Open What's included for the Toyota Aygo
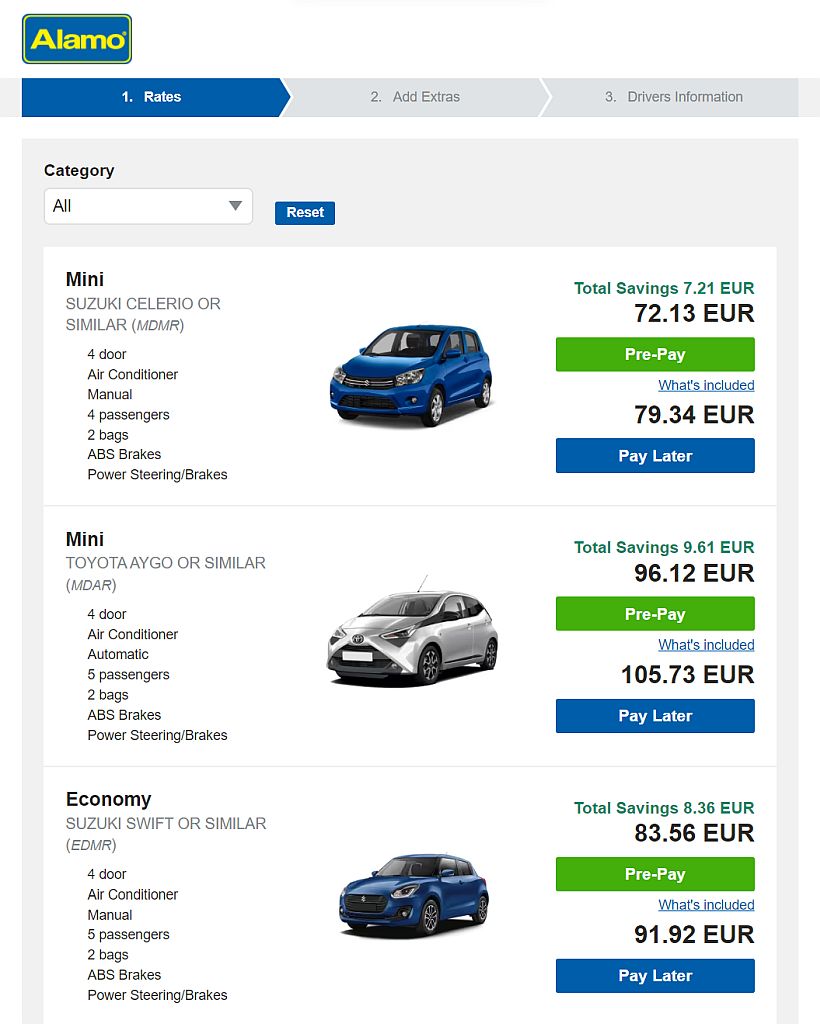Image resolution: width=820 pixels, height=1024 pixels. [x=706, y=645]
